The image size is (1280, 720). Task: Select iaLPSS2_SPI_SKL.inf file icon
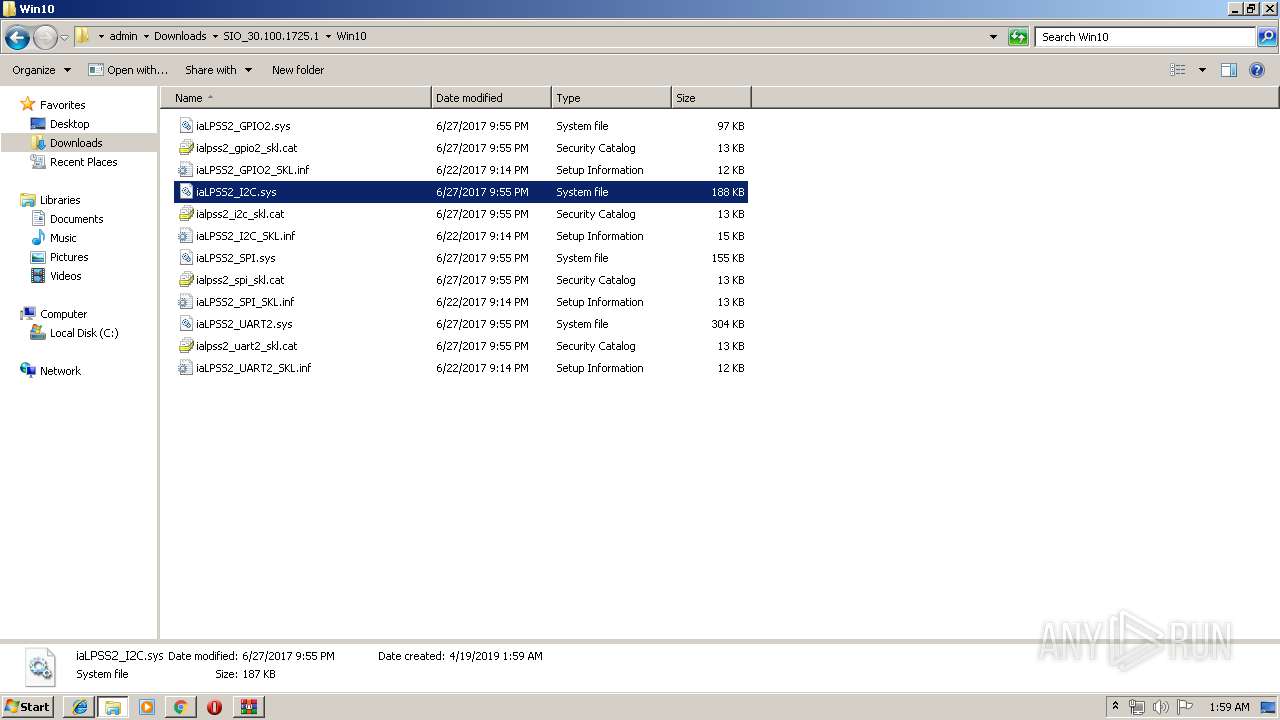pyautogui.click(x=185, y=302)
